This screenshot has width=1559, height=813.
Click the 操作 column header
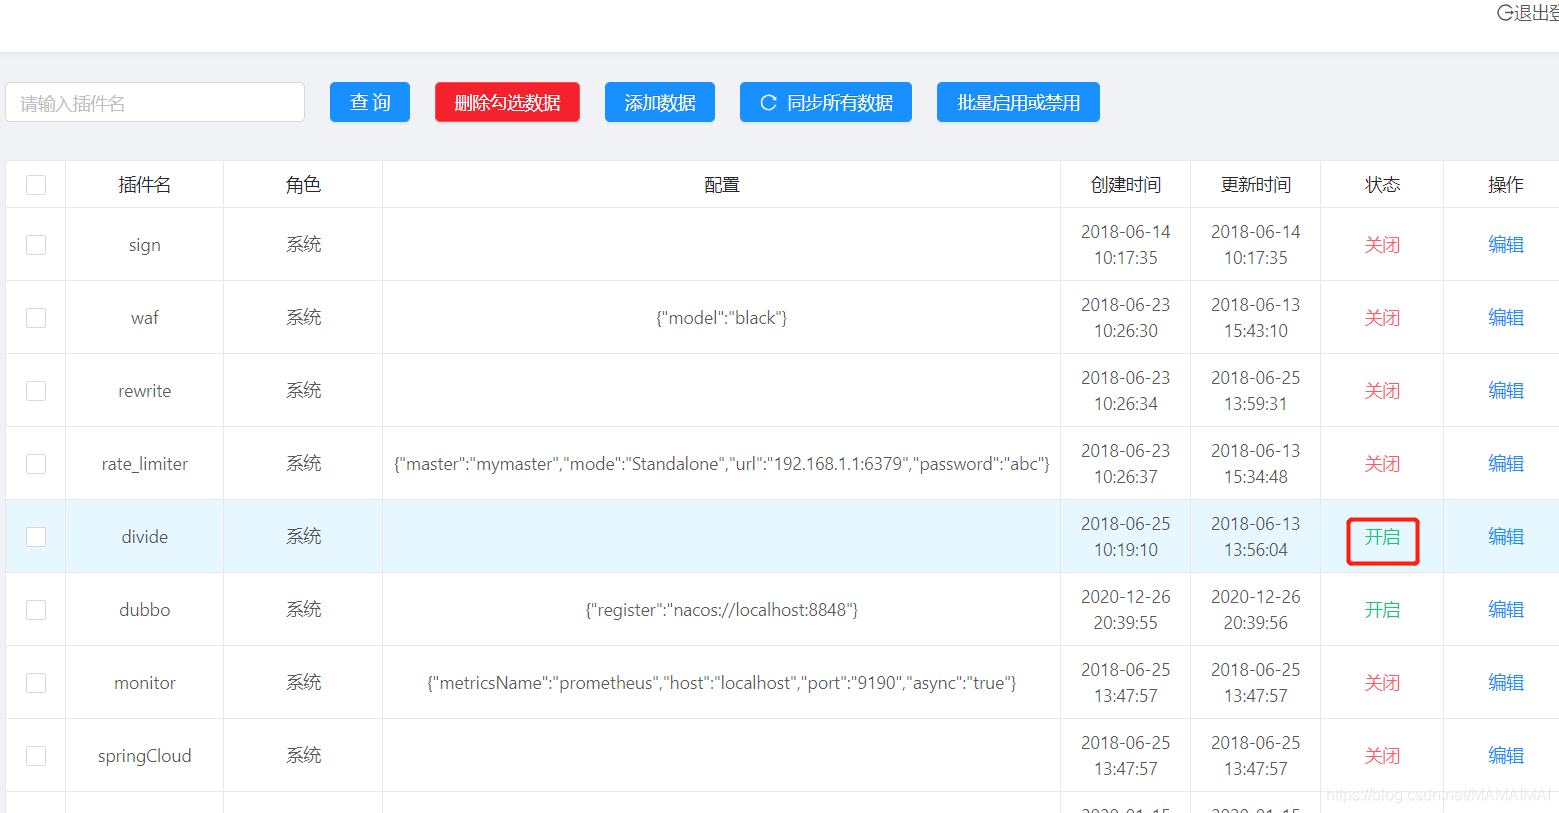(x=1506, y=185)
